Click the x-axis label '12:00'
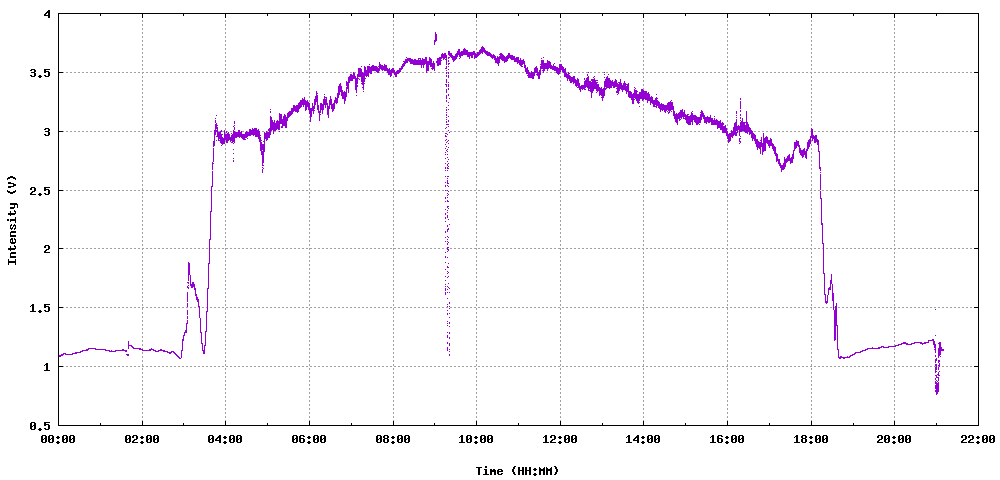This screenshot has width=1000, height=480. click(560, 439)
